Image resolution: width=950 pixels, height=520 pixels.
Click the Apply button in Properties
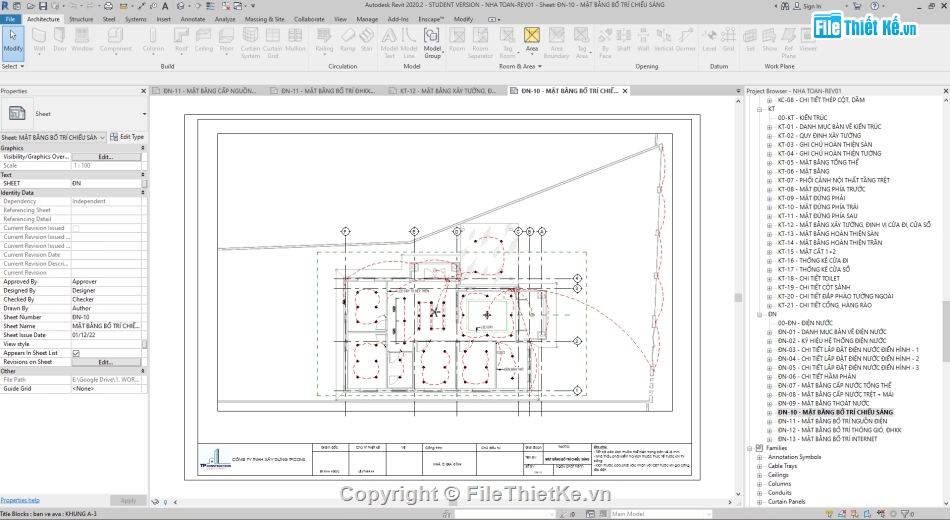coord(128,501)
